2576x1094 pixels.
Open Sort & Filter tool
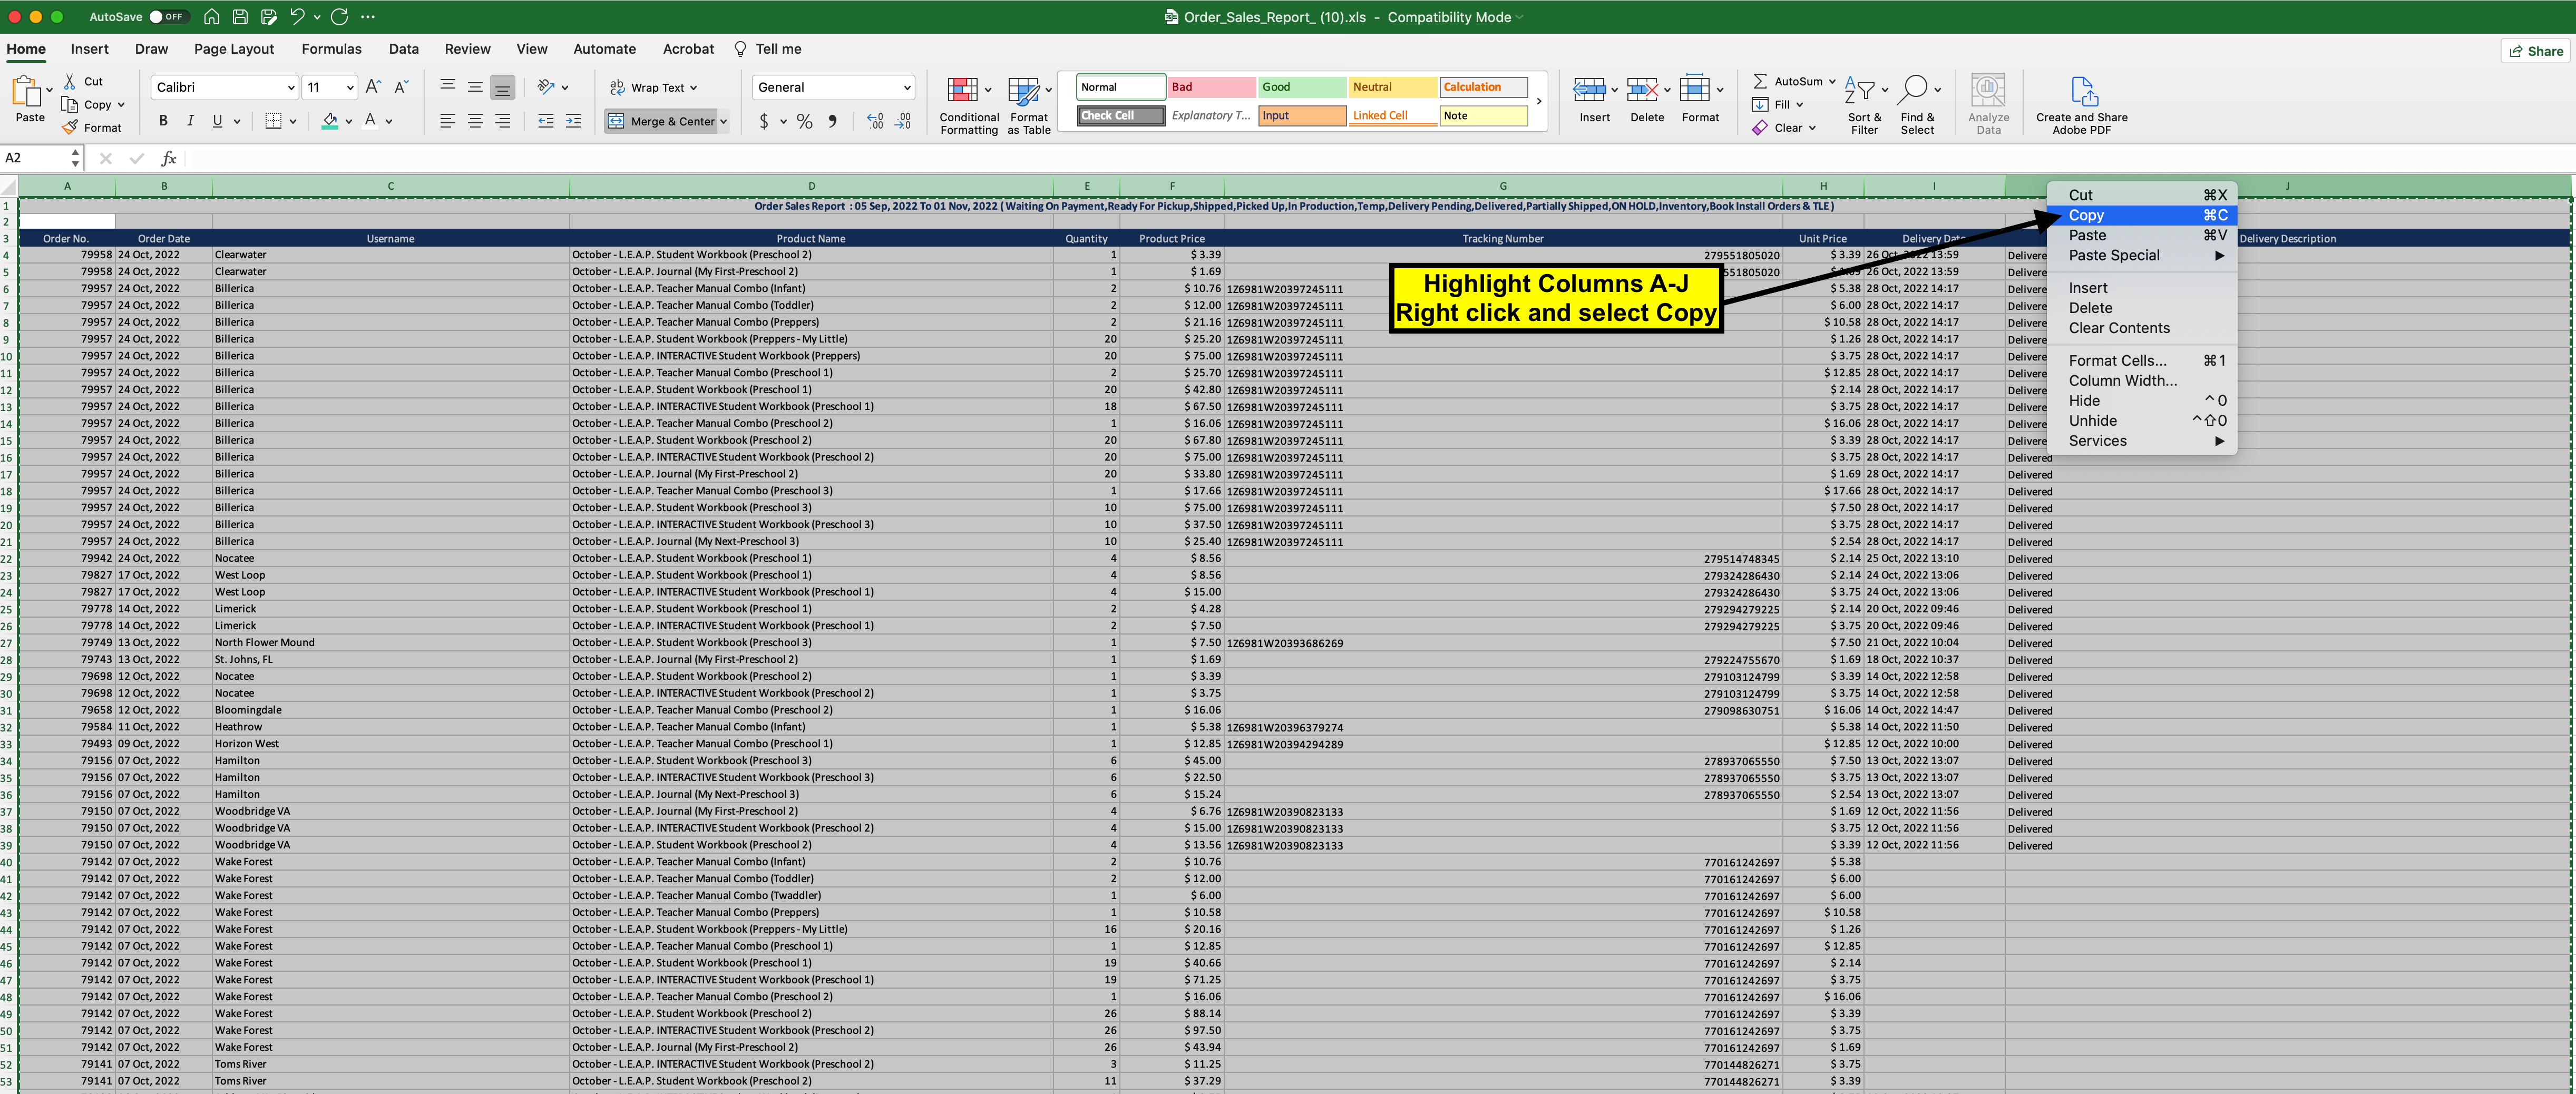coord(1863,91)
